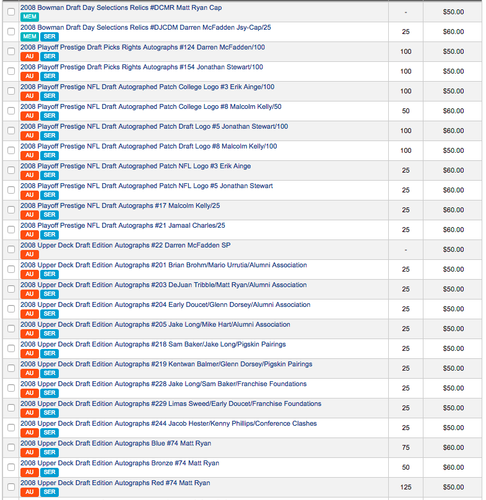
Task: Click AU badge under Jamaal Charles/25 row
Action: coord(29,235)
